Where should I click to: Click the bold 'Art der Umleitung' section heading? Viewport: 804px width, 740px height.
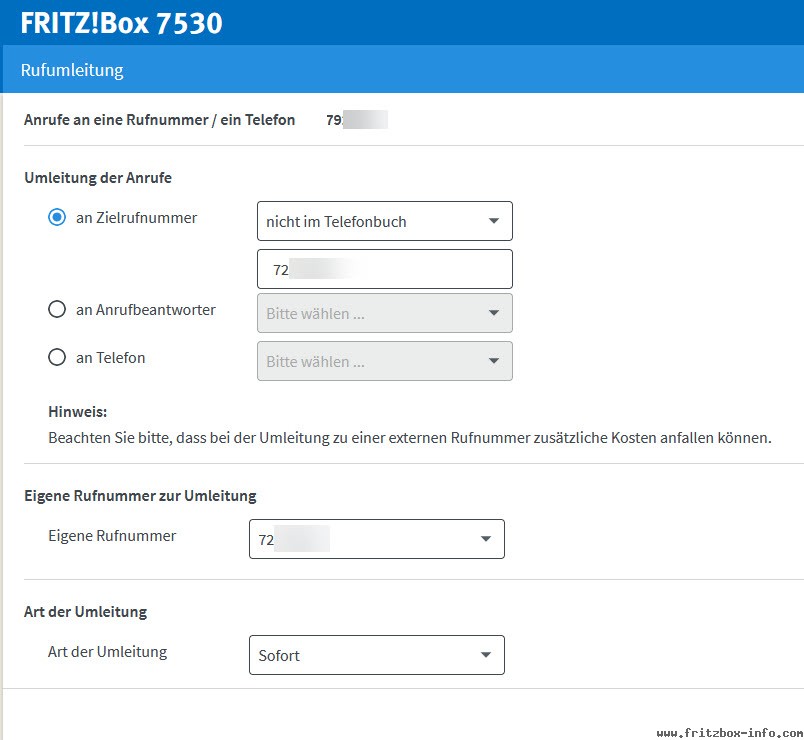pos(86,612)
